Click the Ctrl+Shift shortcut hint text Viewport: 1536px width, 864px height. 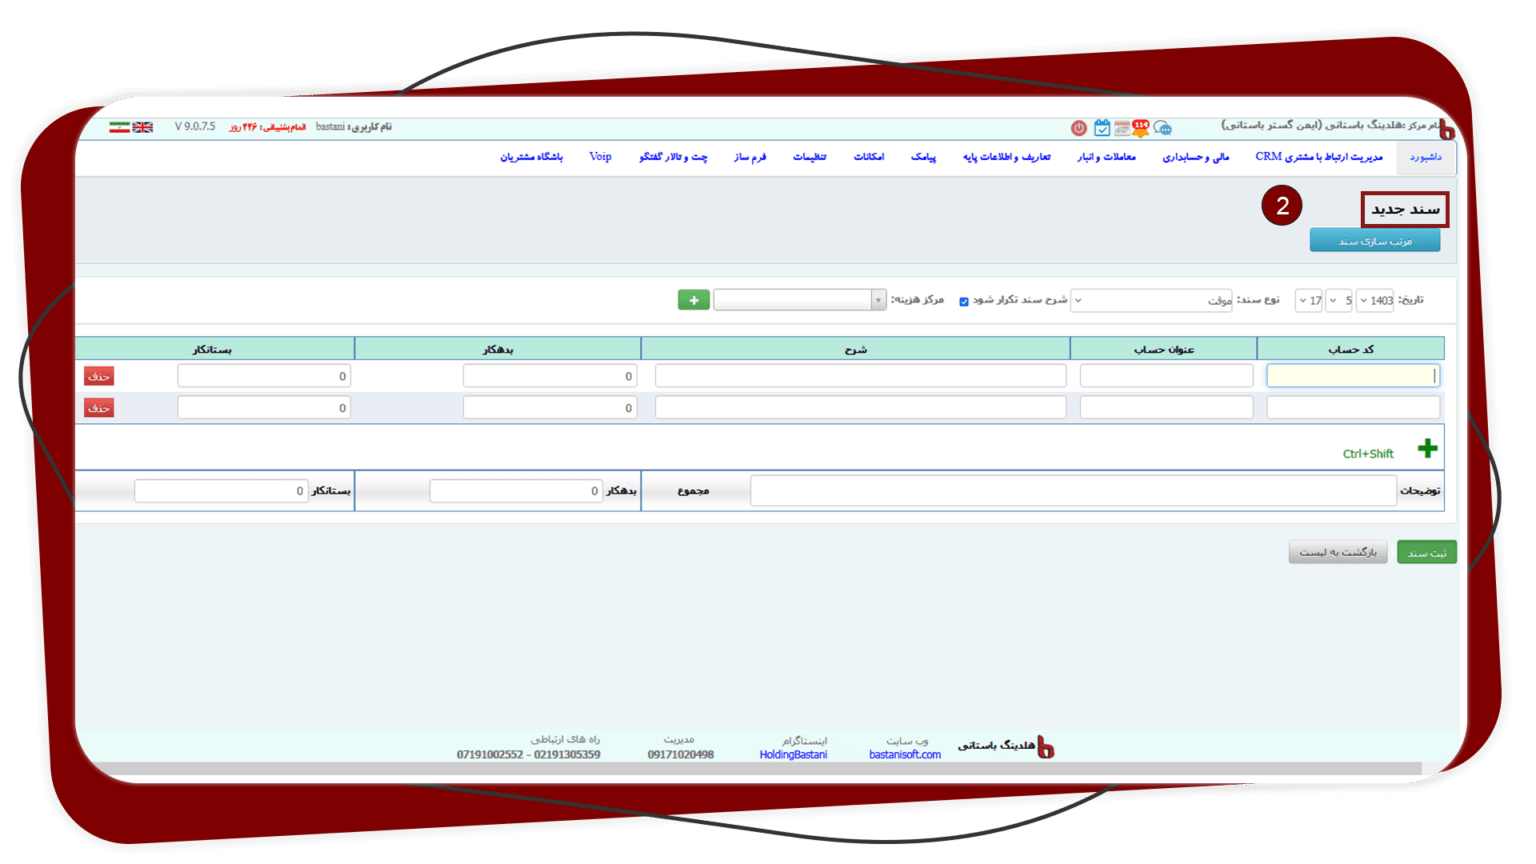click(1368, 454)
